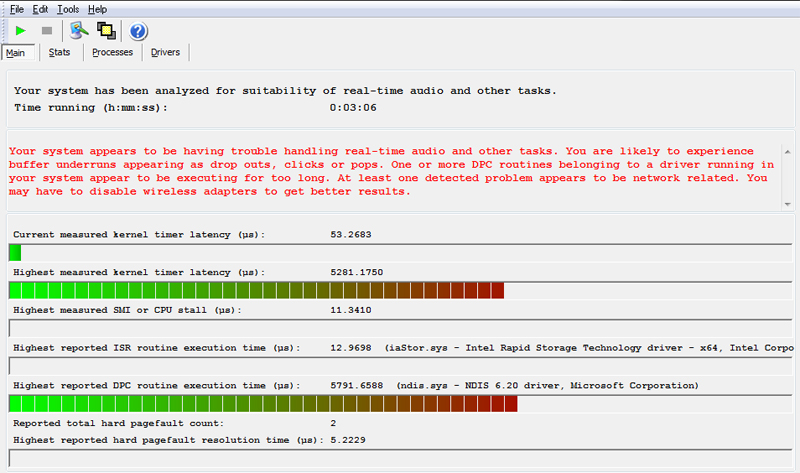This screenshot has height=473, width=800.
Task: Select the pagefault resolution value 5.2229
Action: point(347,440)
